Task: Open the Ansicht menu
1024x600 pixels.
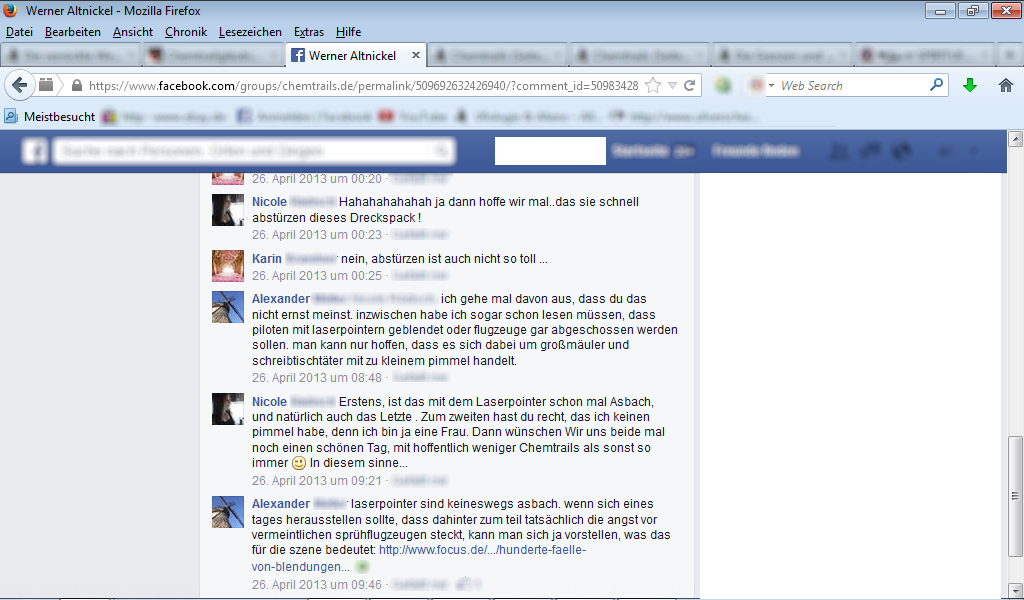Action: pos(133,32)
